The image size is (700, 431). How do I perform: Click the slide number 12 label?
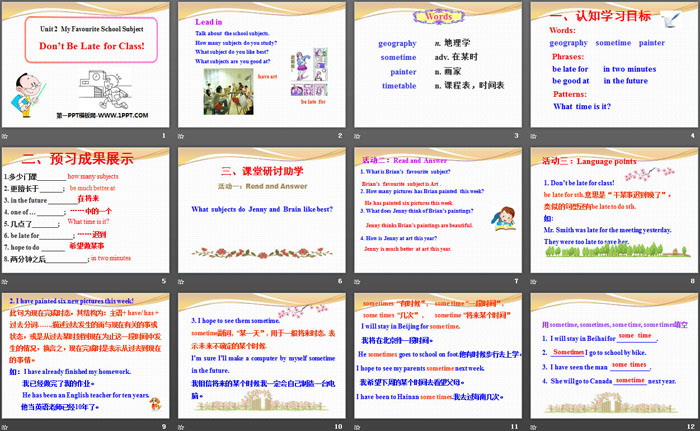[691, 427]
